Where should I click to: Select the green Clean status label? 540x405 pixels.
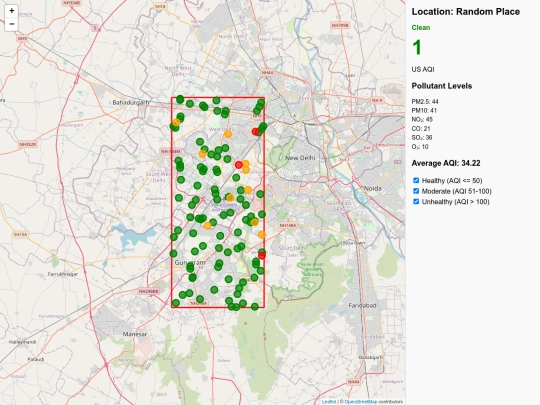(420, 28)
